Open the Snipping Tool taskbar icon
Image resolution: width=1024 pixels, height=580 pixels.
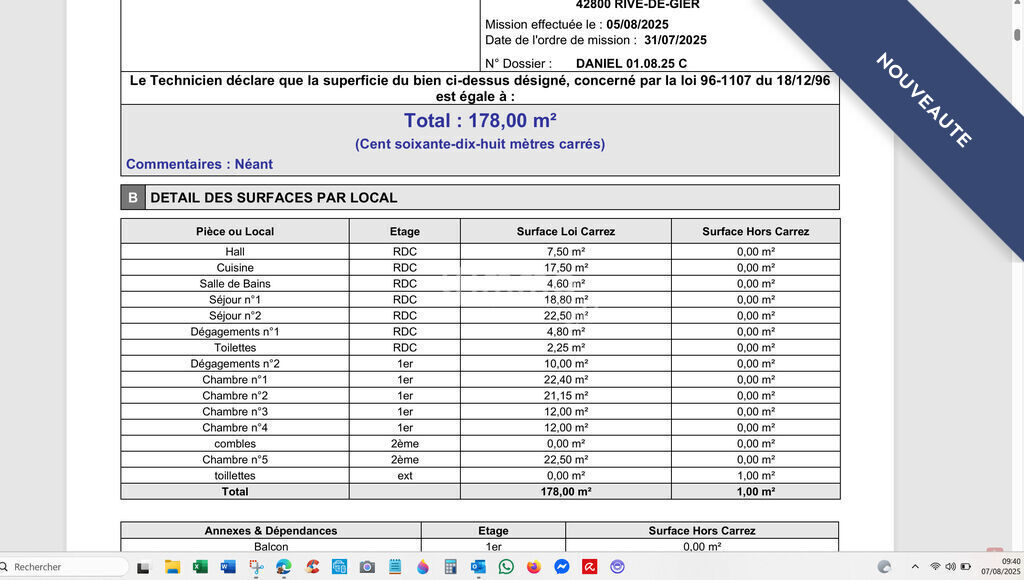[x=256, y=567]
